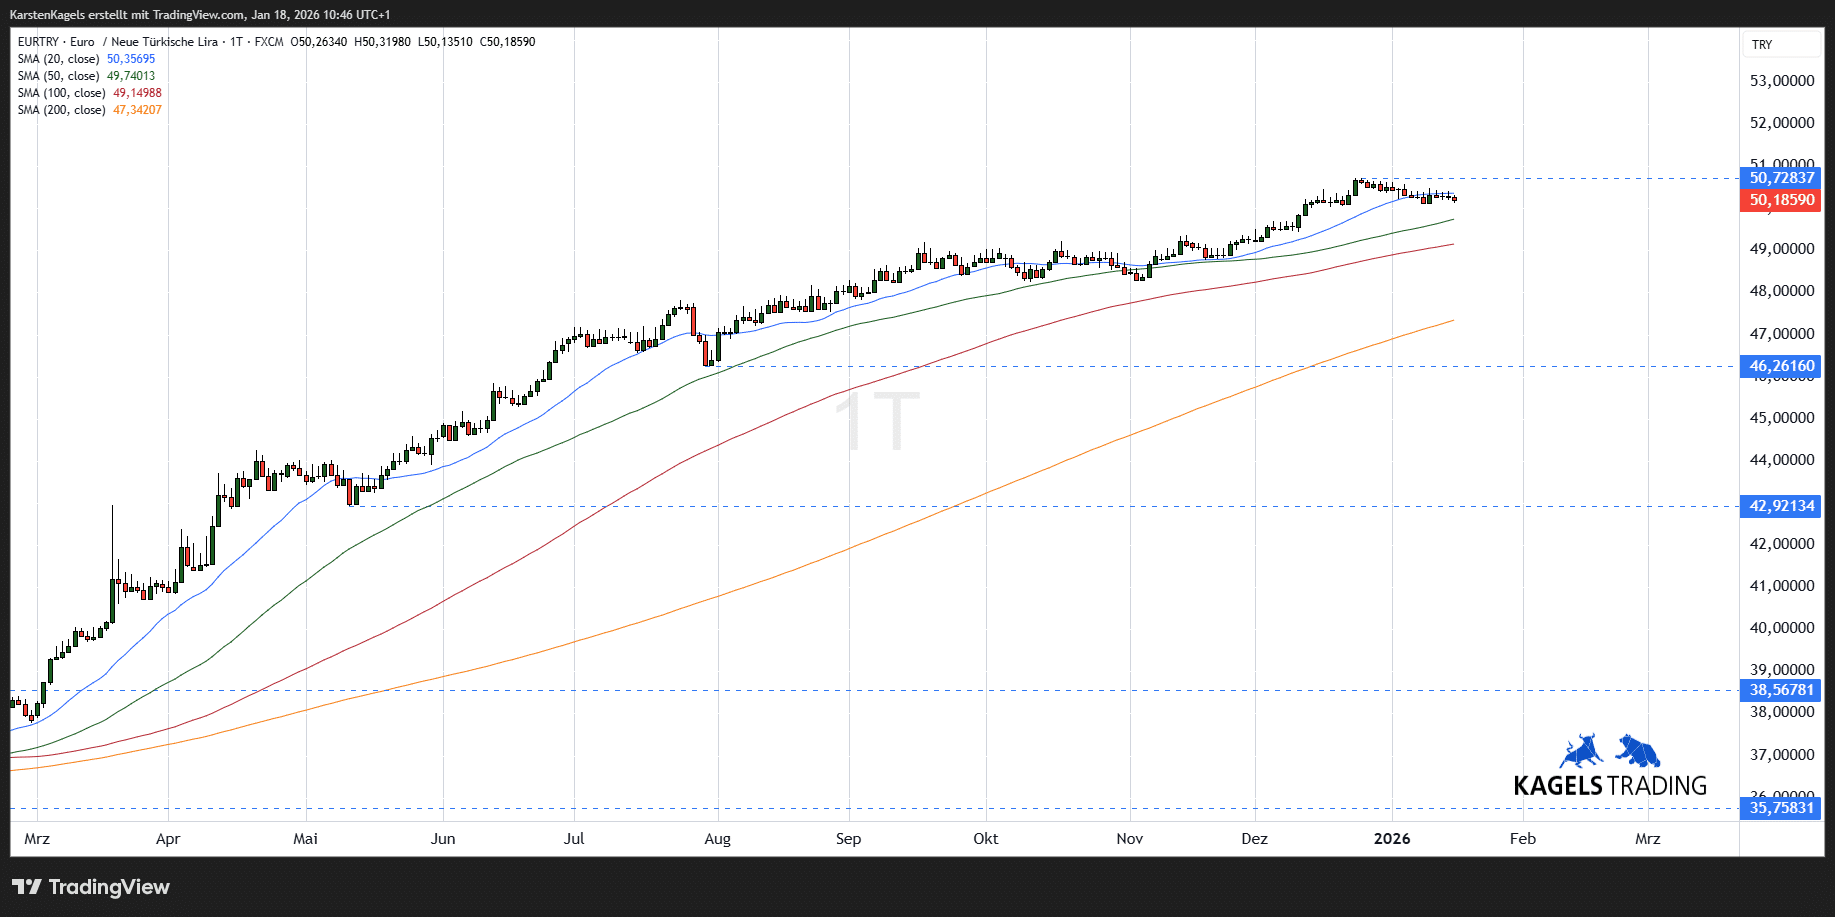Toggle the SMA (50, close) indicator legend

click(59, 76)
